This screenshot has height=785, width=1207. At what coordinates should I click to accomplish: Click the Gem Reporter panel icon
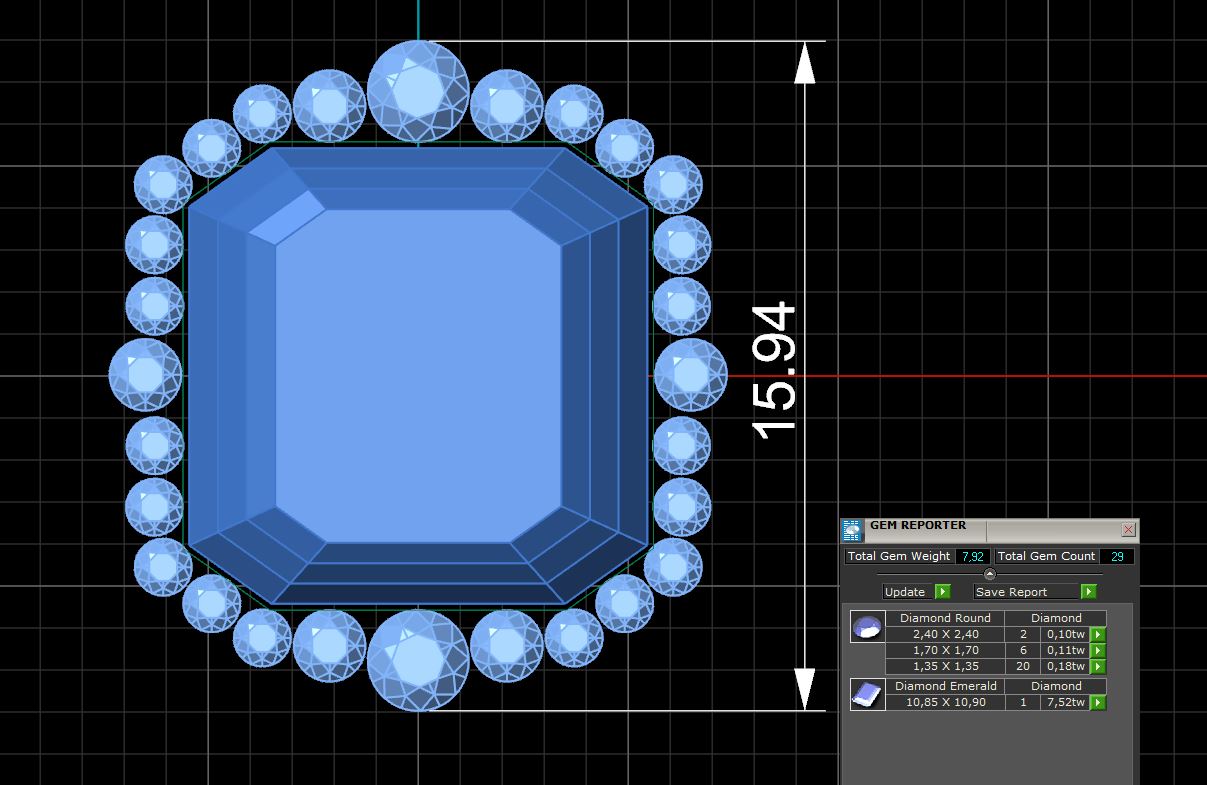[x=851, y=530]
